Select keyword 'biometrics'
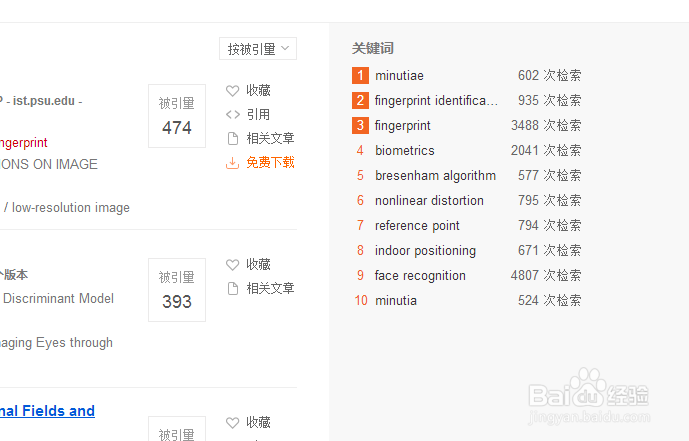689x441 pixels. coord(404,151)
